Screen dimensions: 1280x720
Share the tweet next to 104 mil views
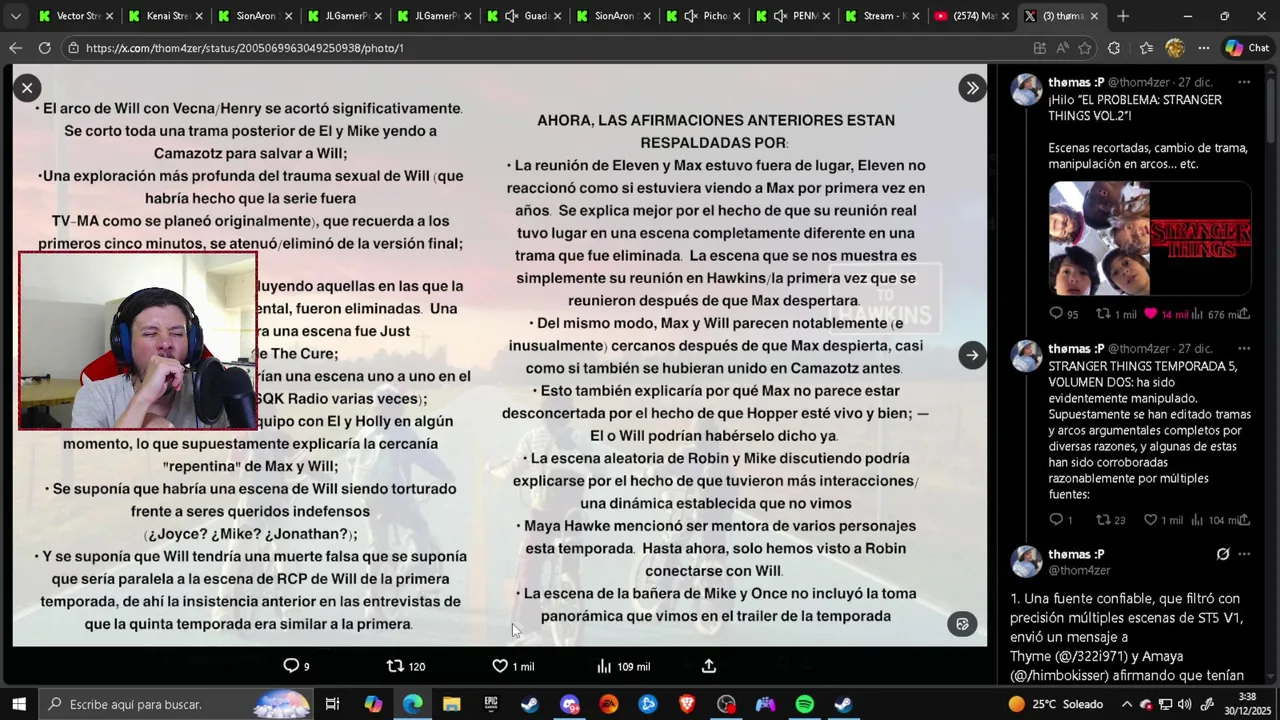point(1244,520)
